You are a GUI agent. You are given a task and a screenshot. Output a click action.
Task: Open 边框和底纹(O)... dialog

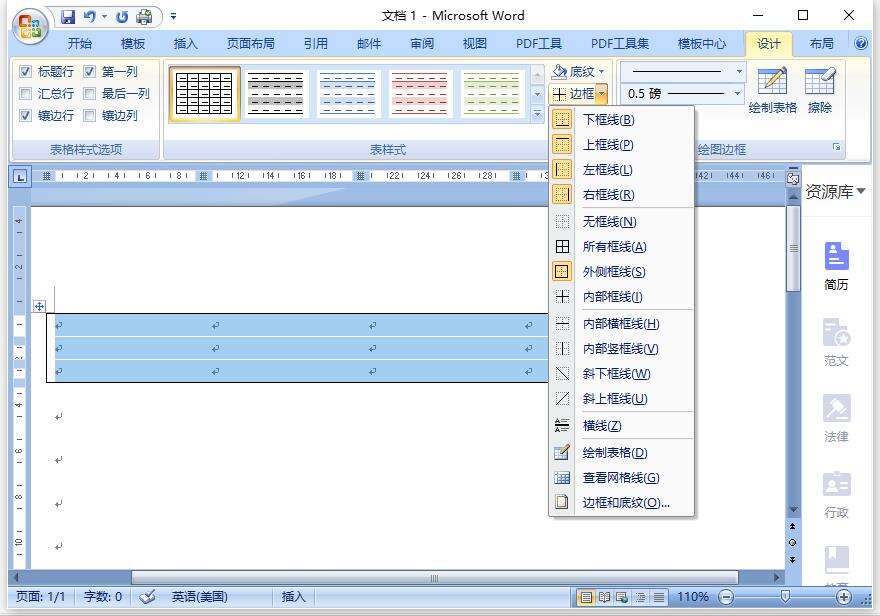[621, 503]
